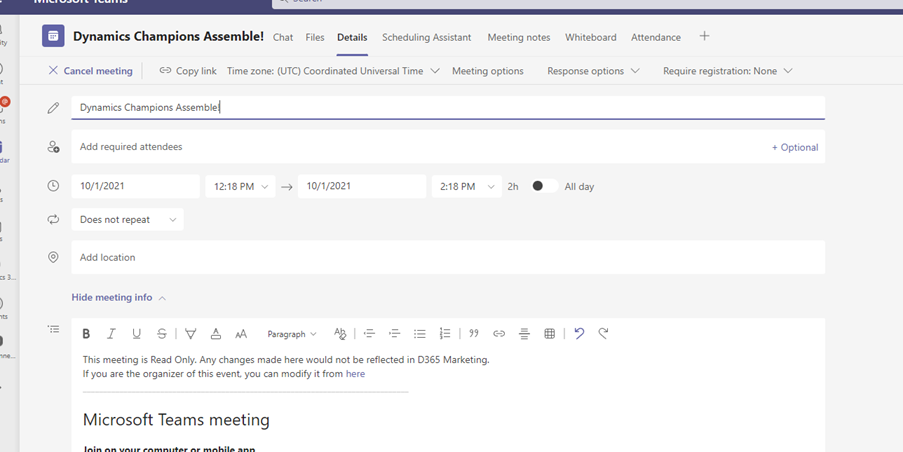The image size is (903, 452).
Task: Click the end date field 10/1/2021
Action: tap(362, 186)
